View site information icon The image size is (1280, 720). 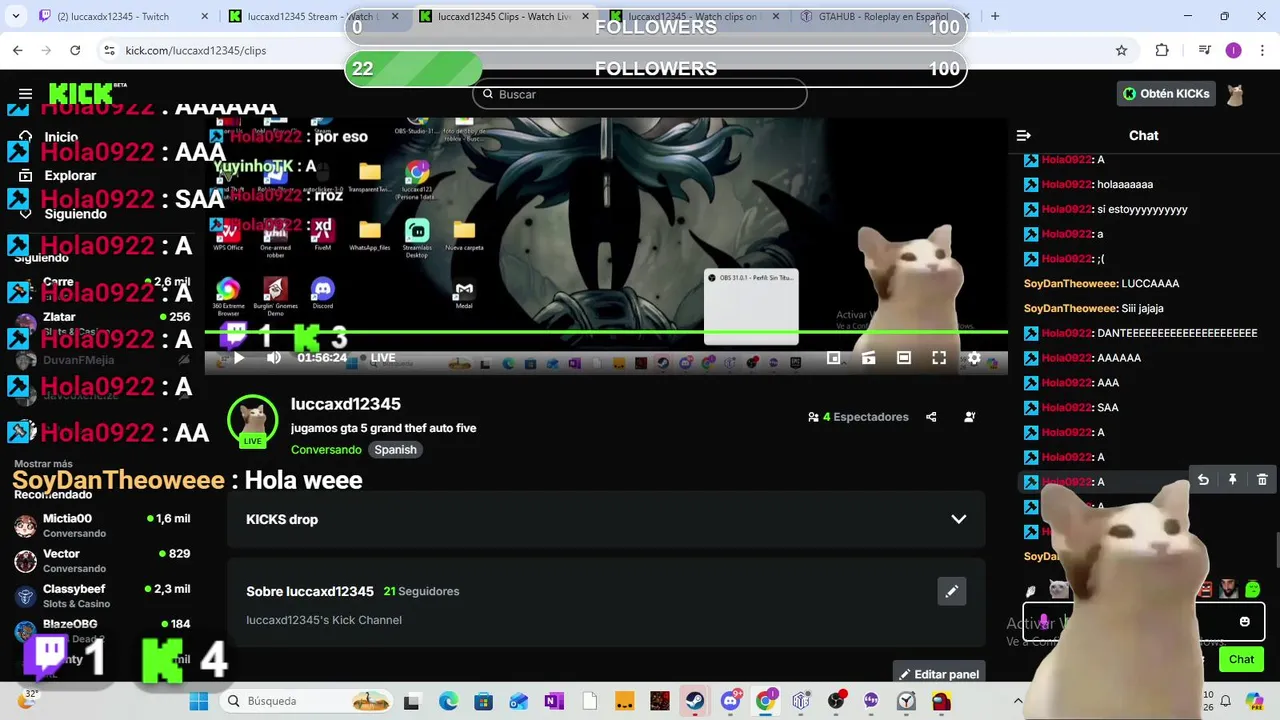109,50
